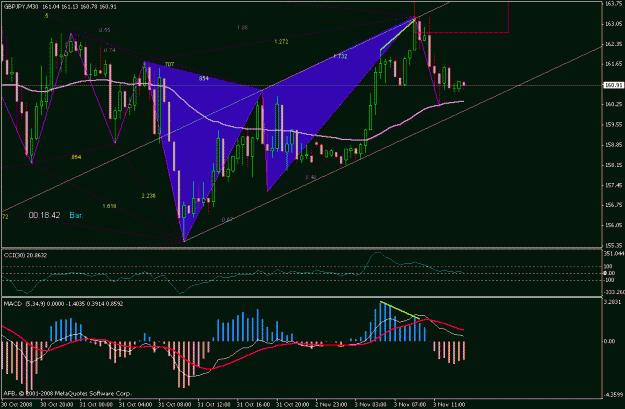
Task: Click the MACD (5,34,9) indicator label
Action: point(63,304)
